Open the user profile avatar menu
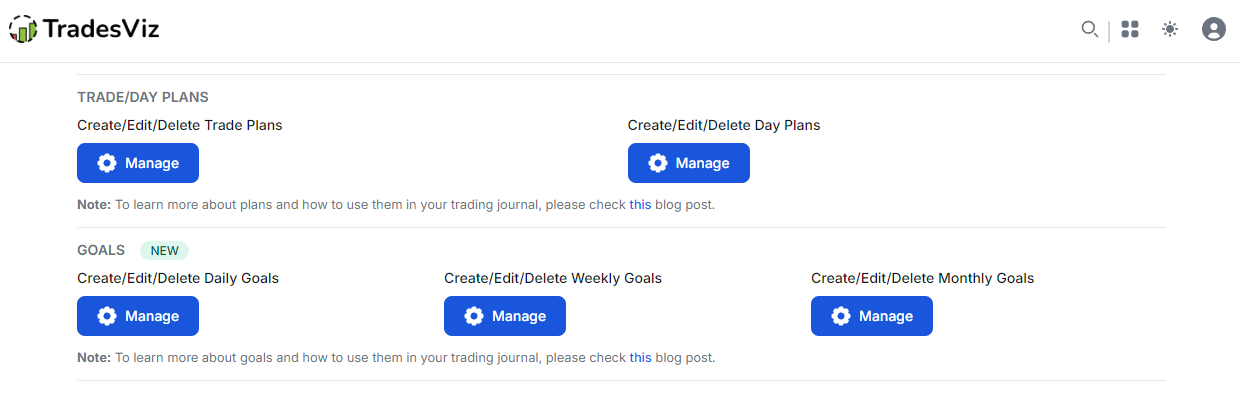 point(1214,30)
